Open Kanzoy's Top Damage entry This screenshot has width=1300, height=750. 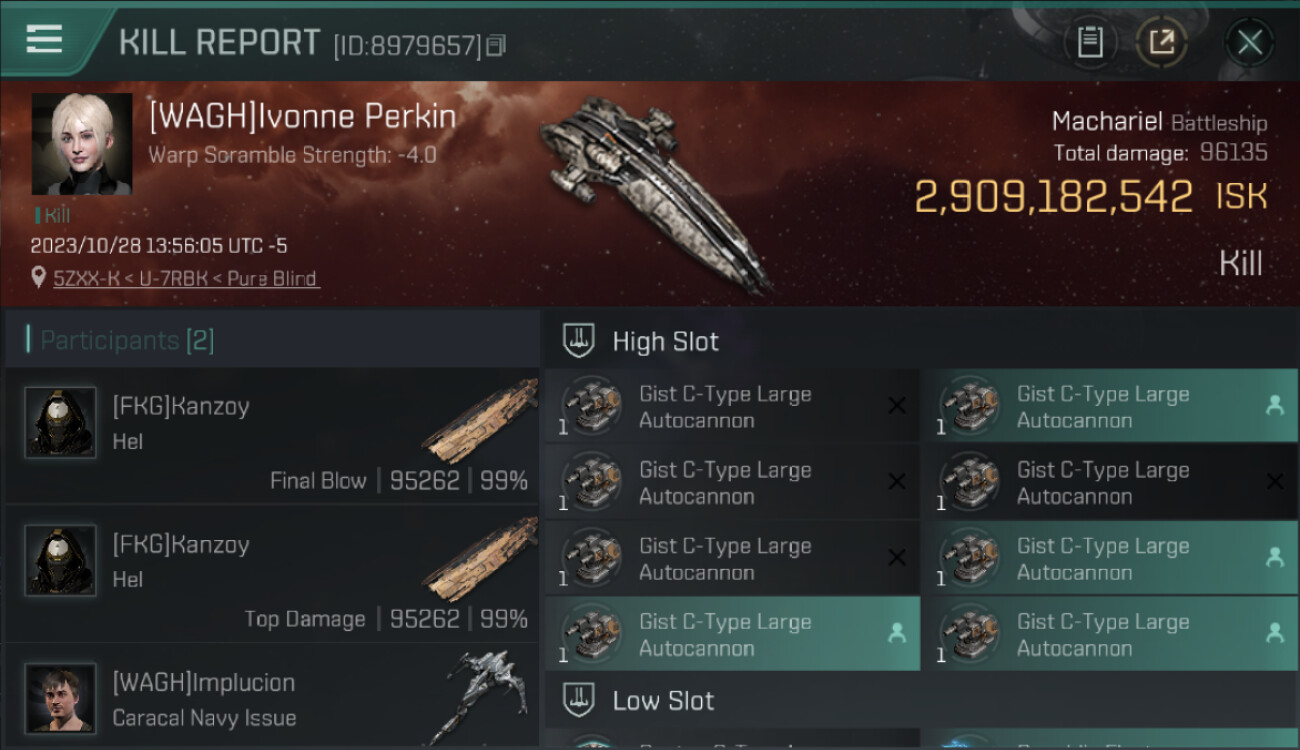(272, 575)
